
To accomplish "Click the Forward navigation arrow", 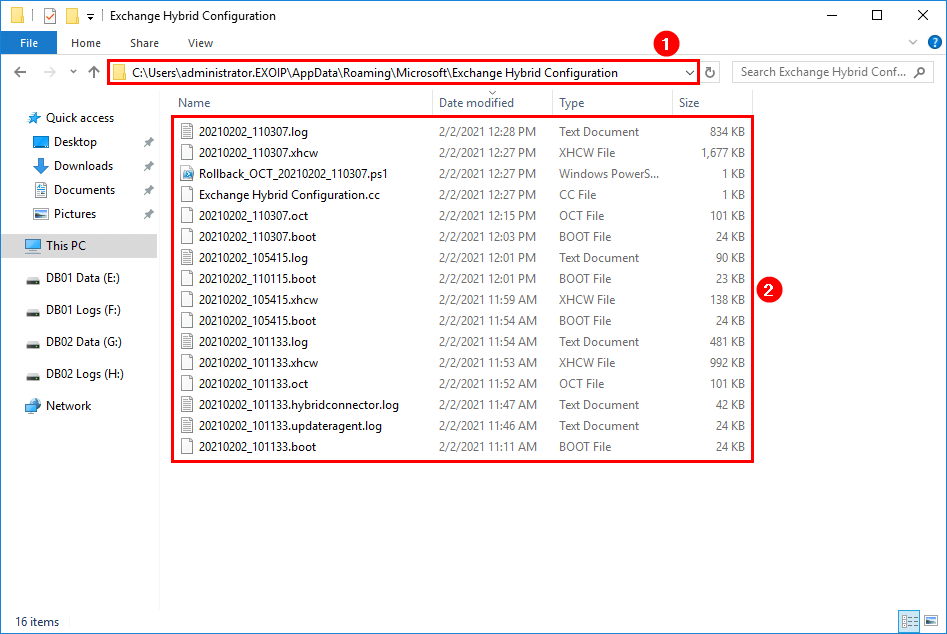I will pyautogui.click(x=50, y=72).
